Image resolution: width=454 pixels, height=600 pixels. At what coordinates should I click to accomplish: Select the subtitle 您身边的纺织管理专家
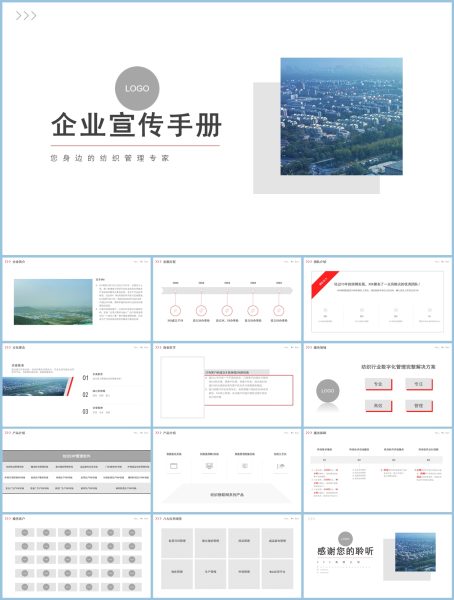(x=109, y=158)
